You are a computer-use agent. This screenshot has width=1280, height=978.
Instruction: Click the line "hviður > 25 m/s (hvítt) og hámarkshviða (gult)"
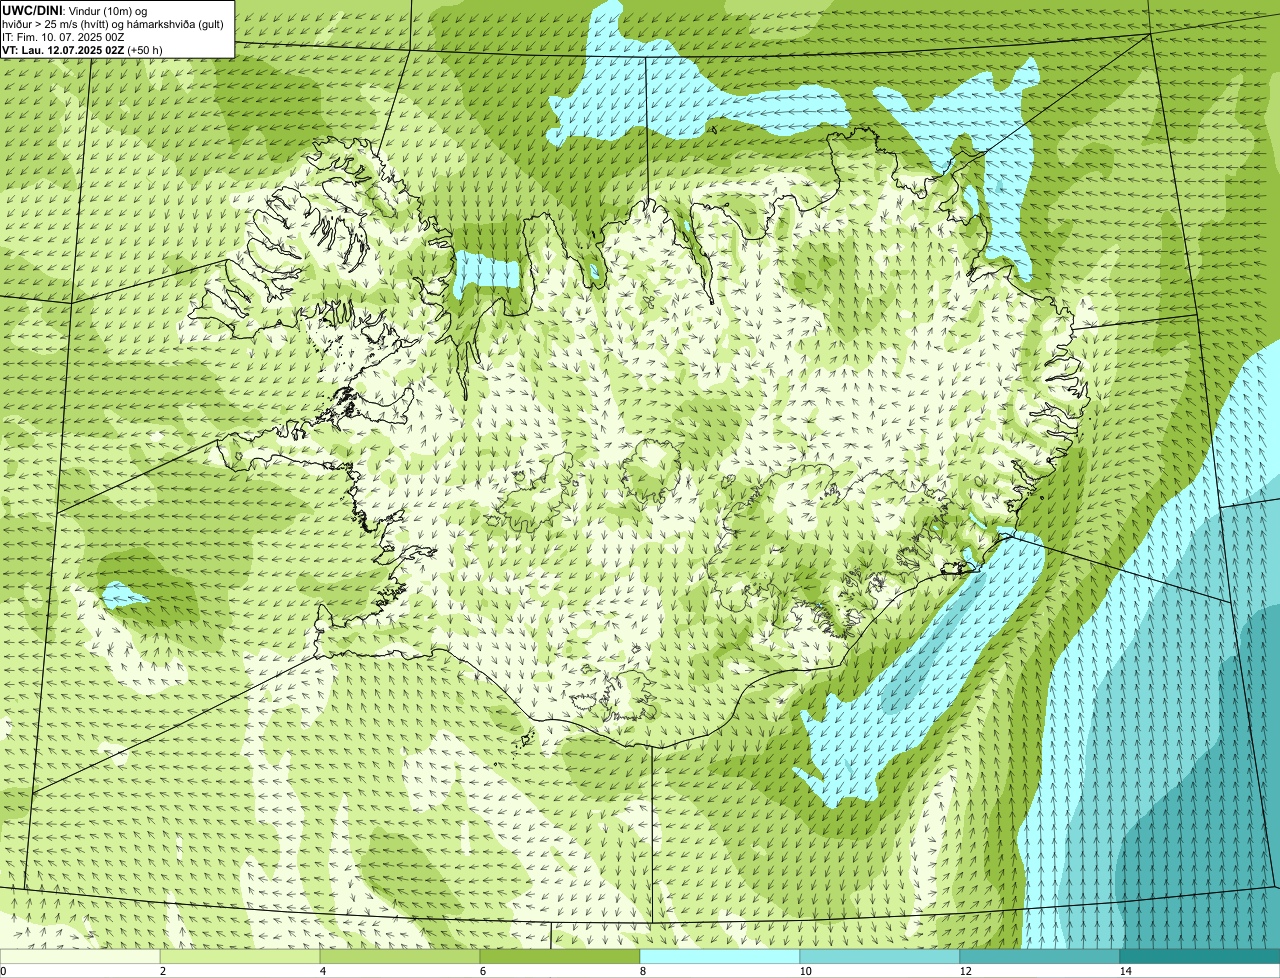(113, 23)
